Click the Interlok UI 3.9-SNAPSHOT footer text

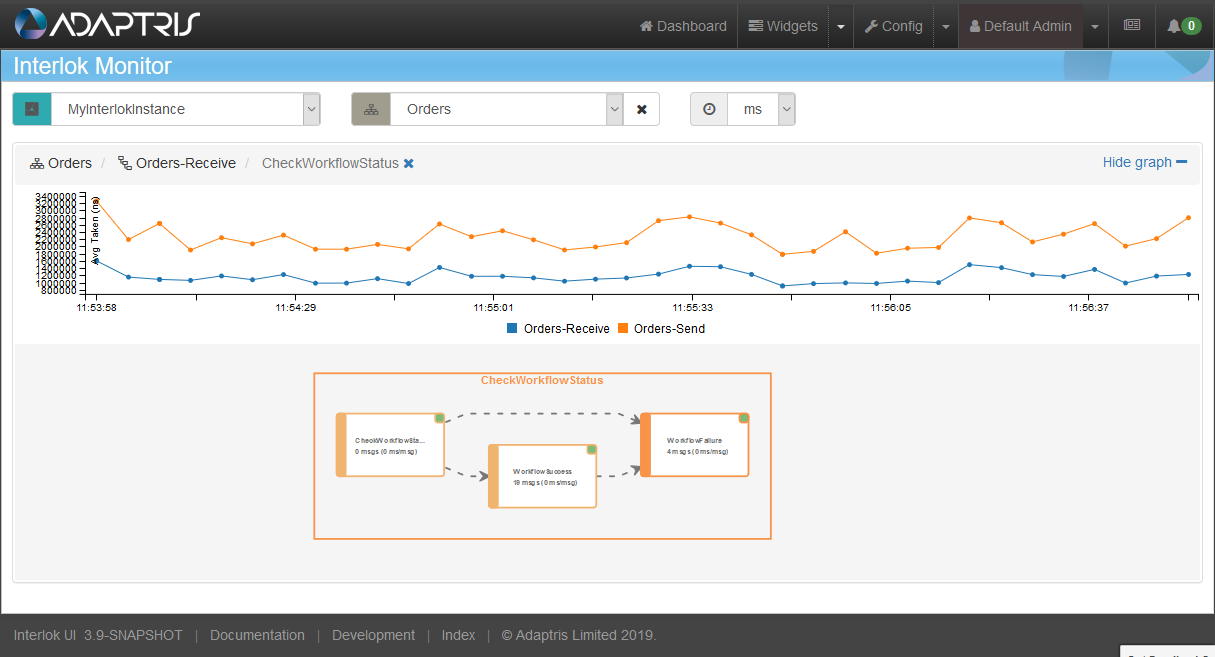[98, 635]
